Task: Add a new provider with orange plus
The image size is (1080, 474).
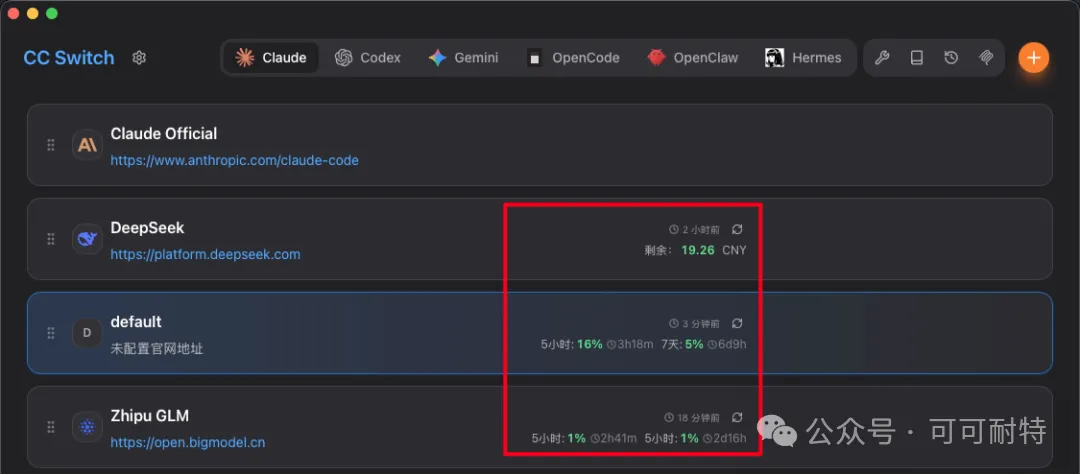Action: click(x=1033, y=58)
